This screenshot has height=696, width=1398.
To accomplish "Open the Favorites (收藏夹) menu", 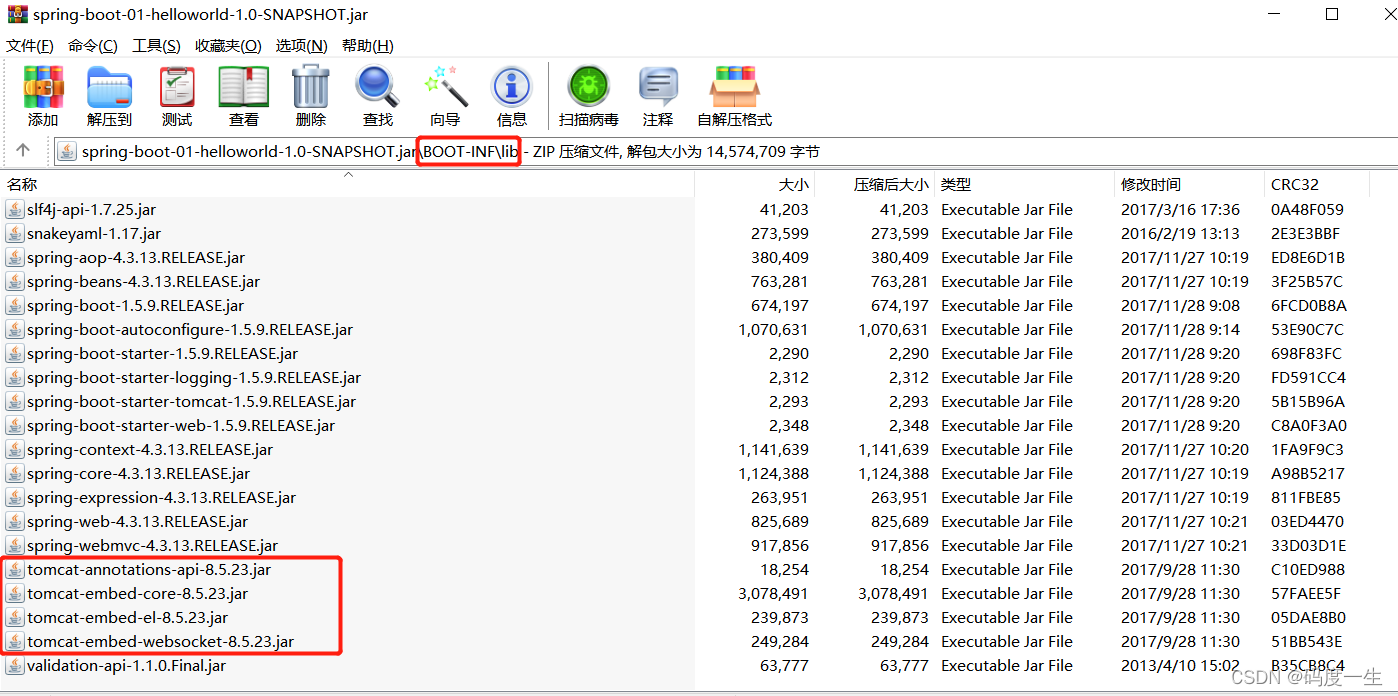I will [x=228, y=46].
